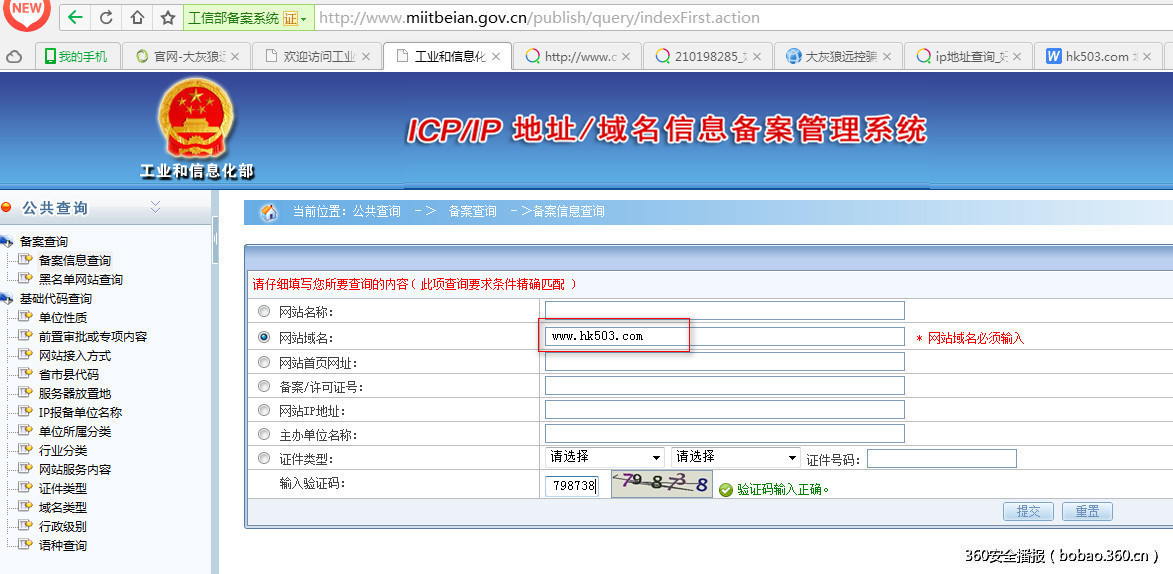Open 域名类型 in the sidebar
1173x574 pixels.
pyautogui.click(x=63, y=507)
